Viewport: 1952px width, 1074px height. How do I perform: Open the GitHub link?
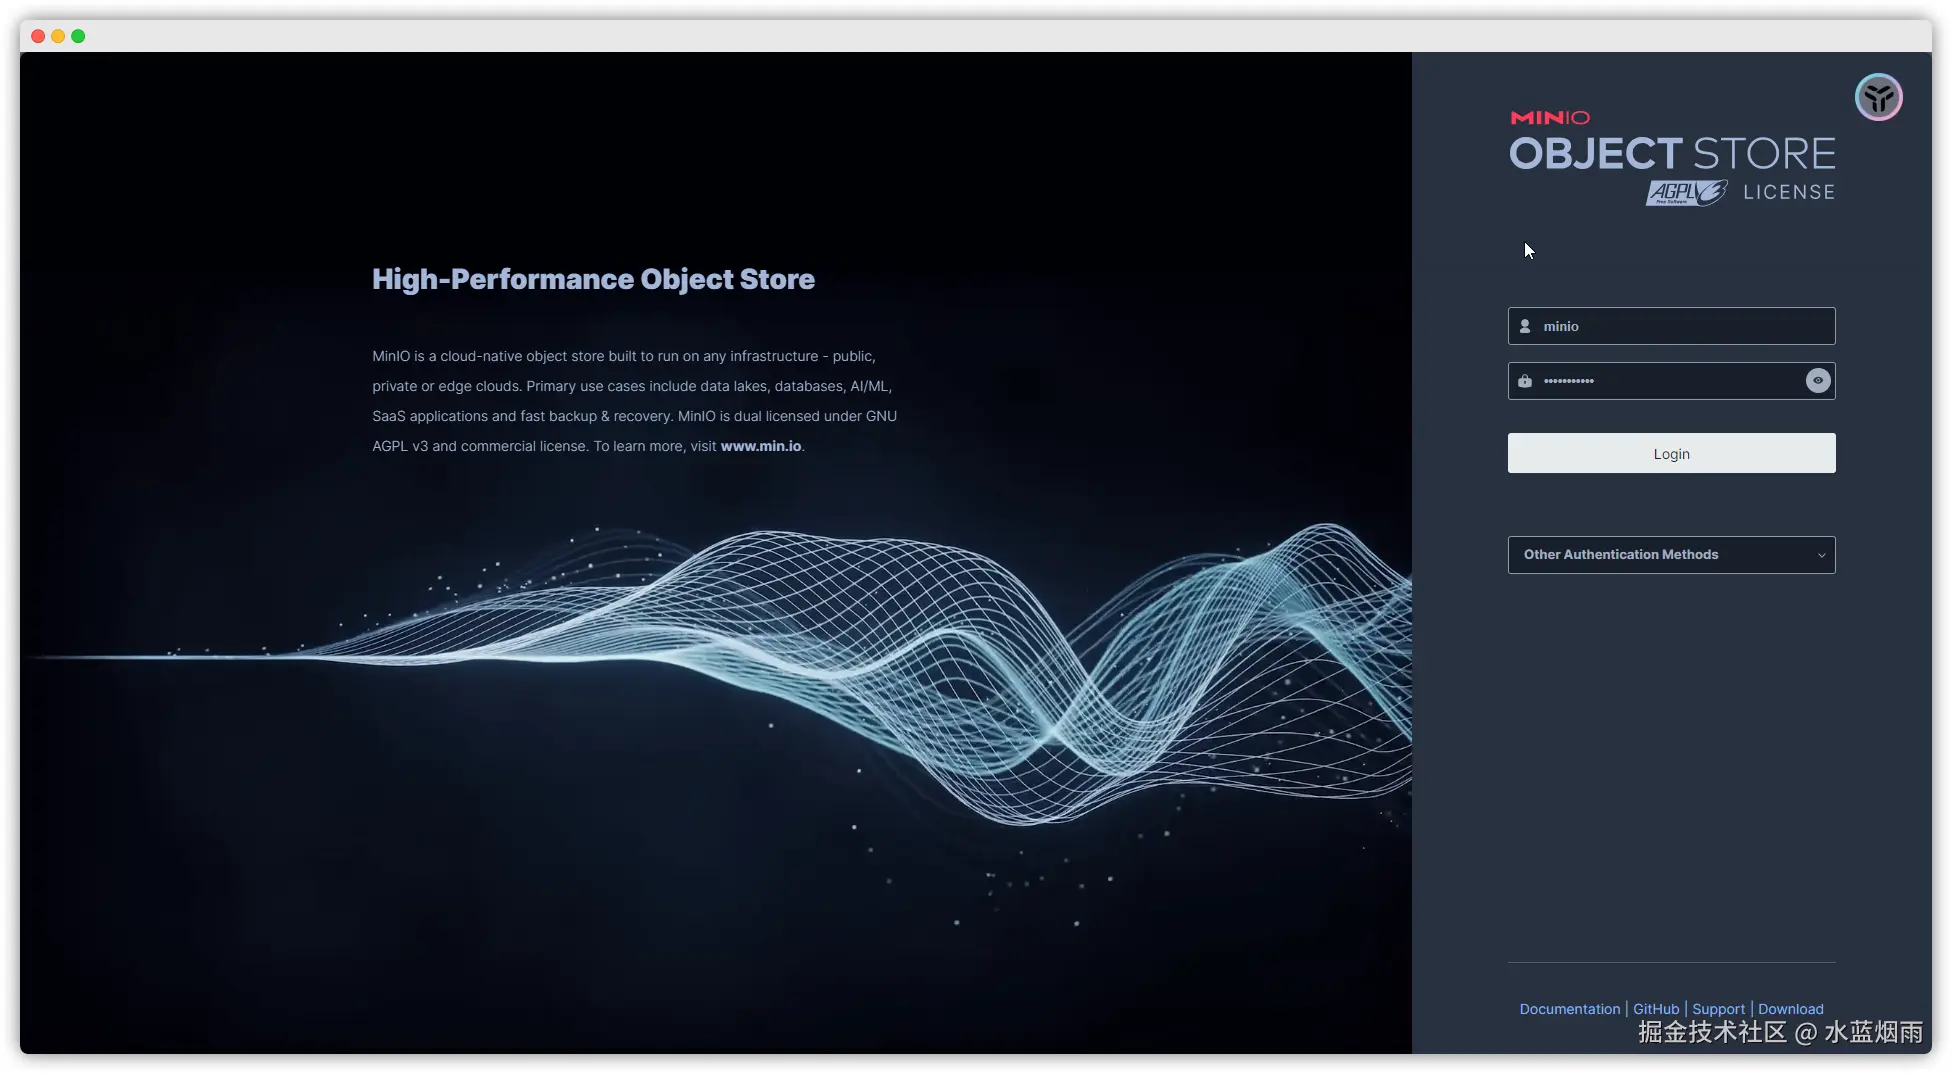(x=1656, y=1009)
